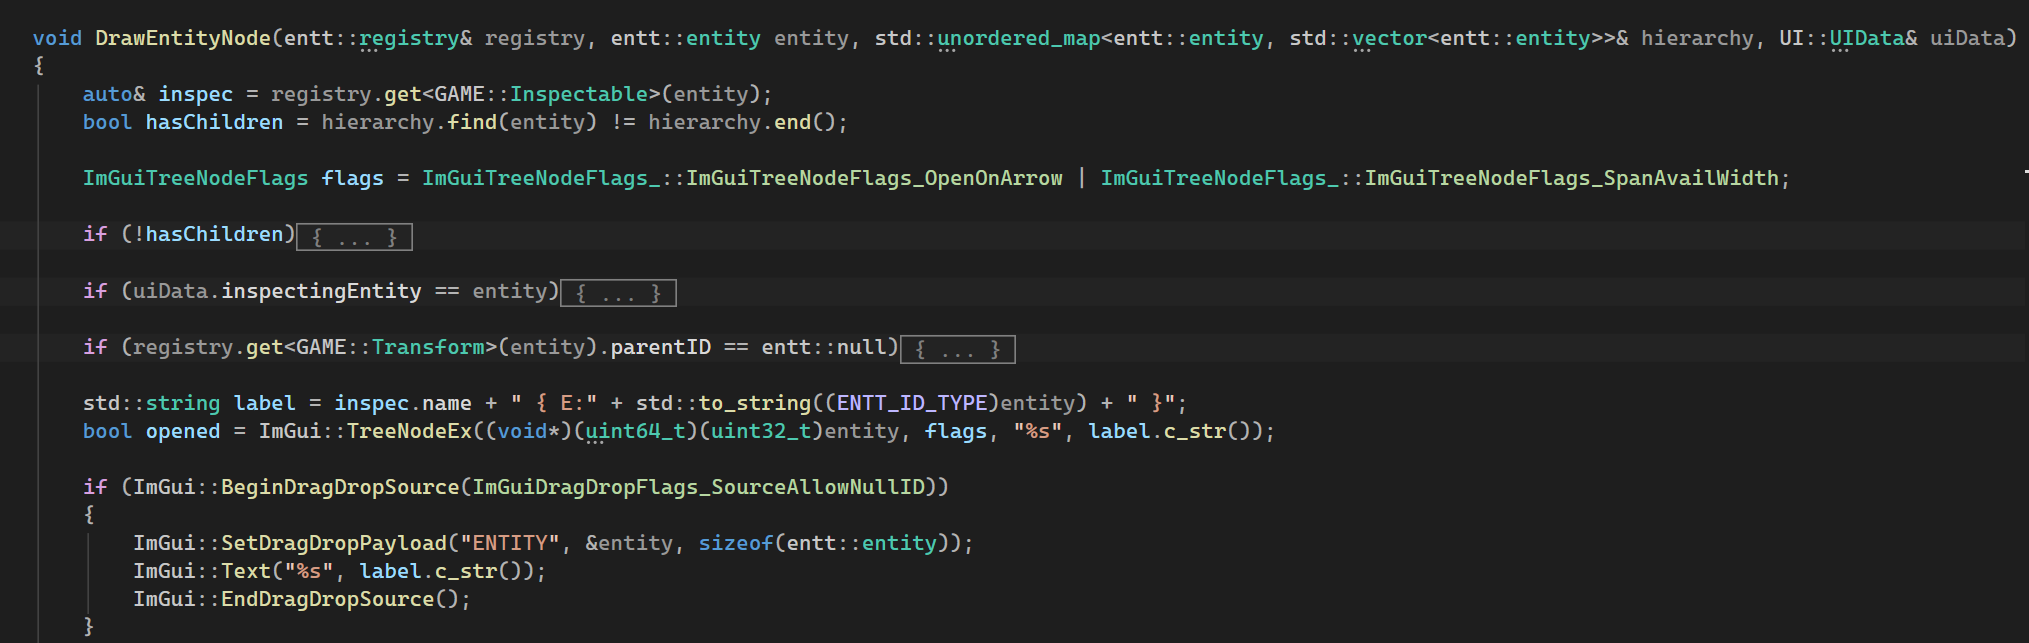This screenshot has width=2029, height=643.
Task: Click the Transform type name
Action: point(428,347)
